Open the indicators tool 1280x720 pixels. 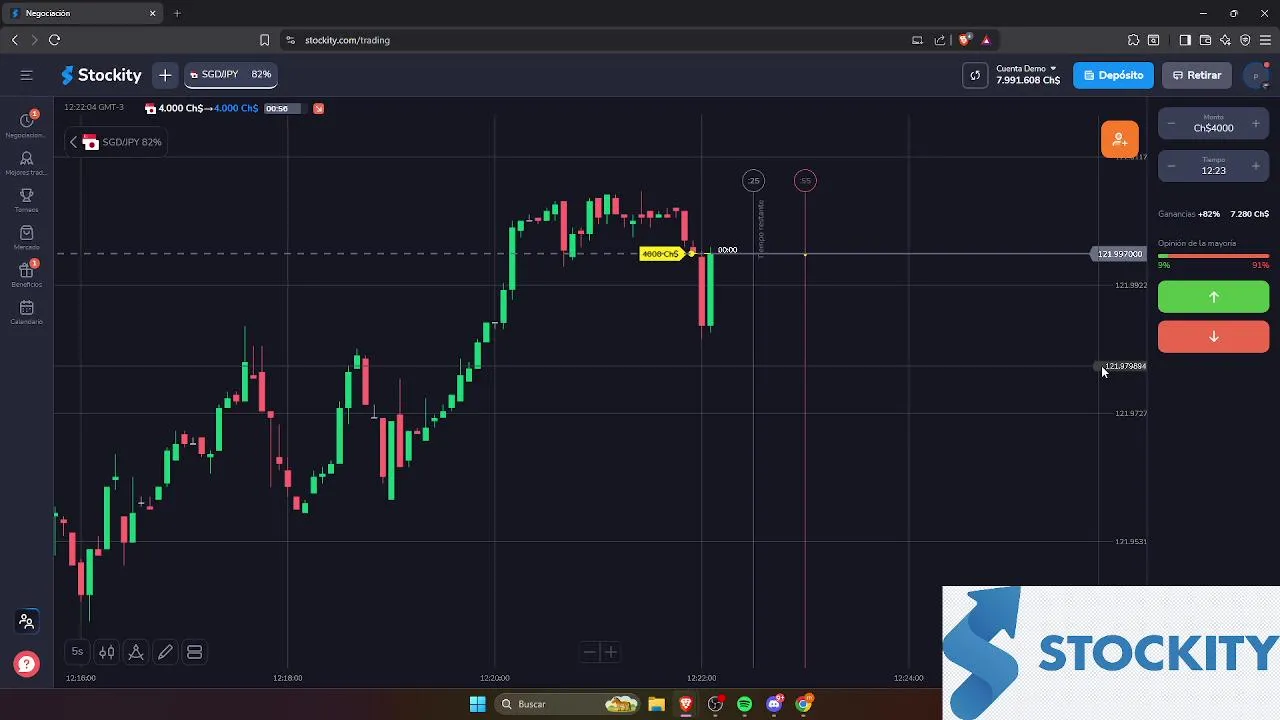(x=136, y=652)
